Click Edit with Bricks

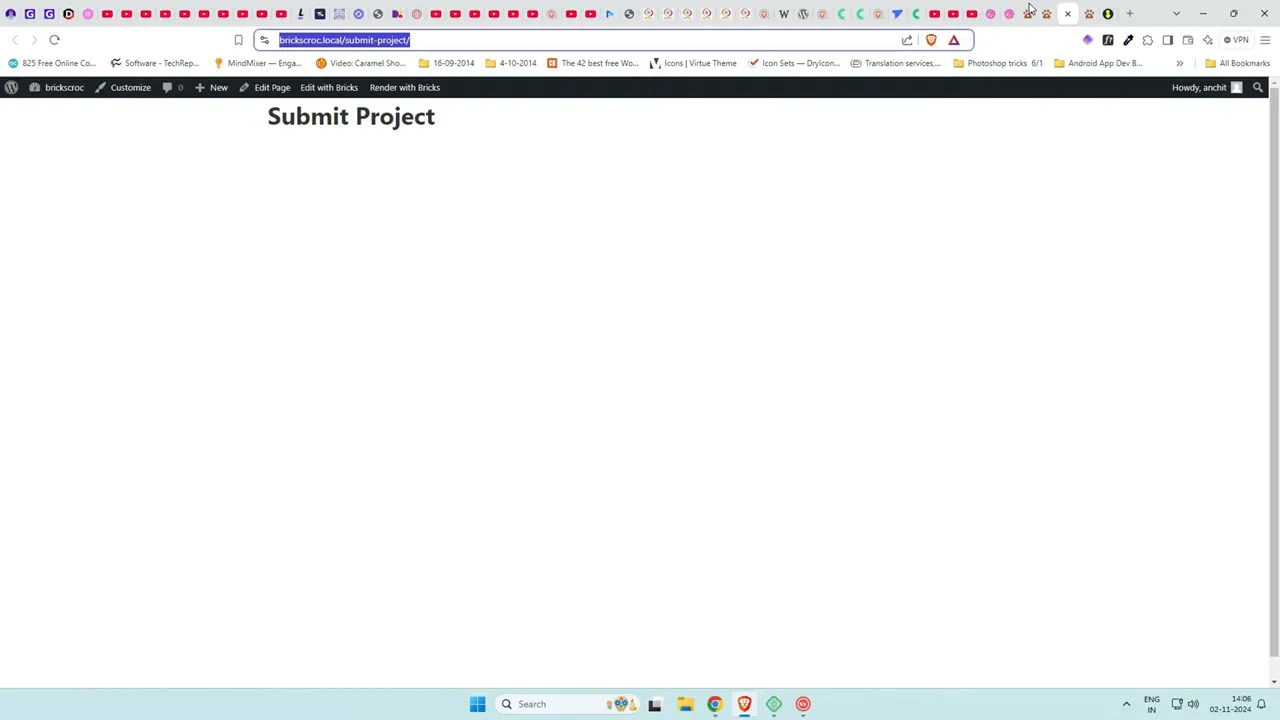pyautogui.click(x=329, y=87)
